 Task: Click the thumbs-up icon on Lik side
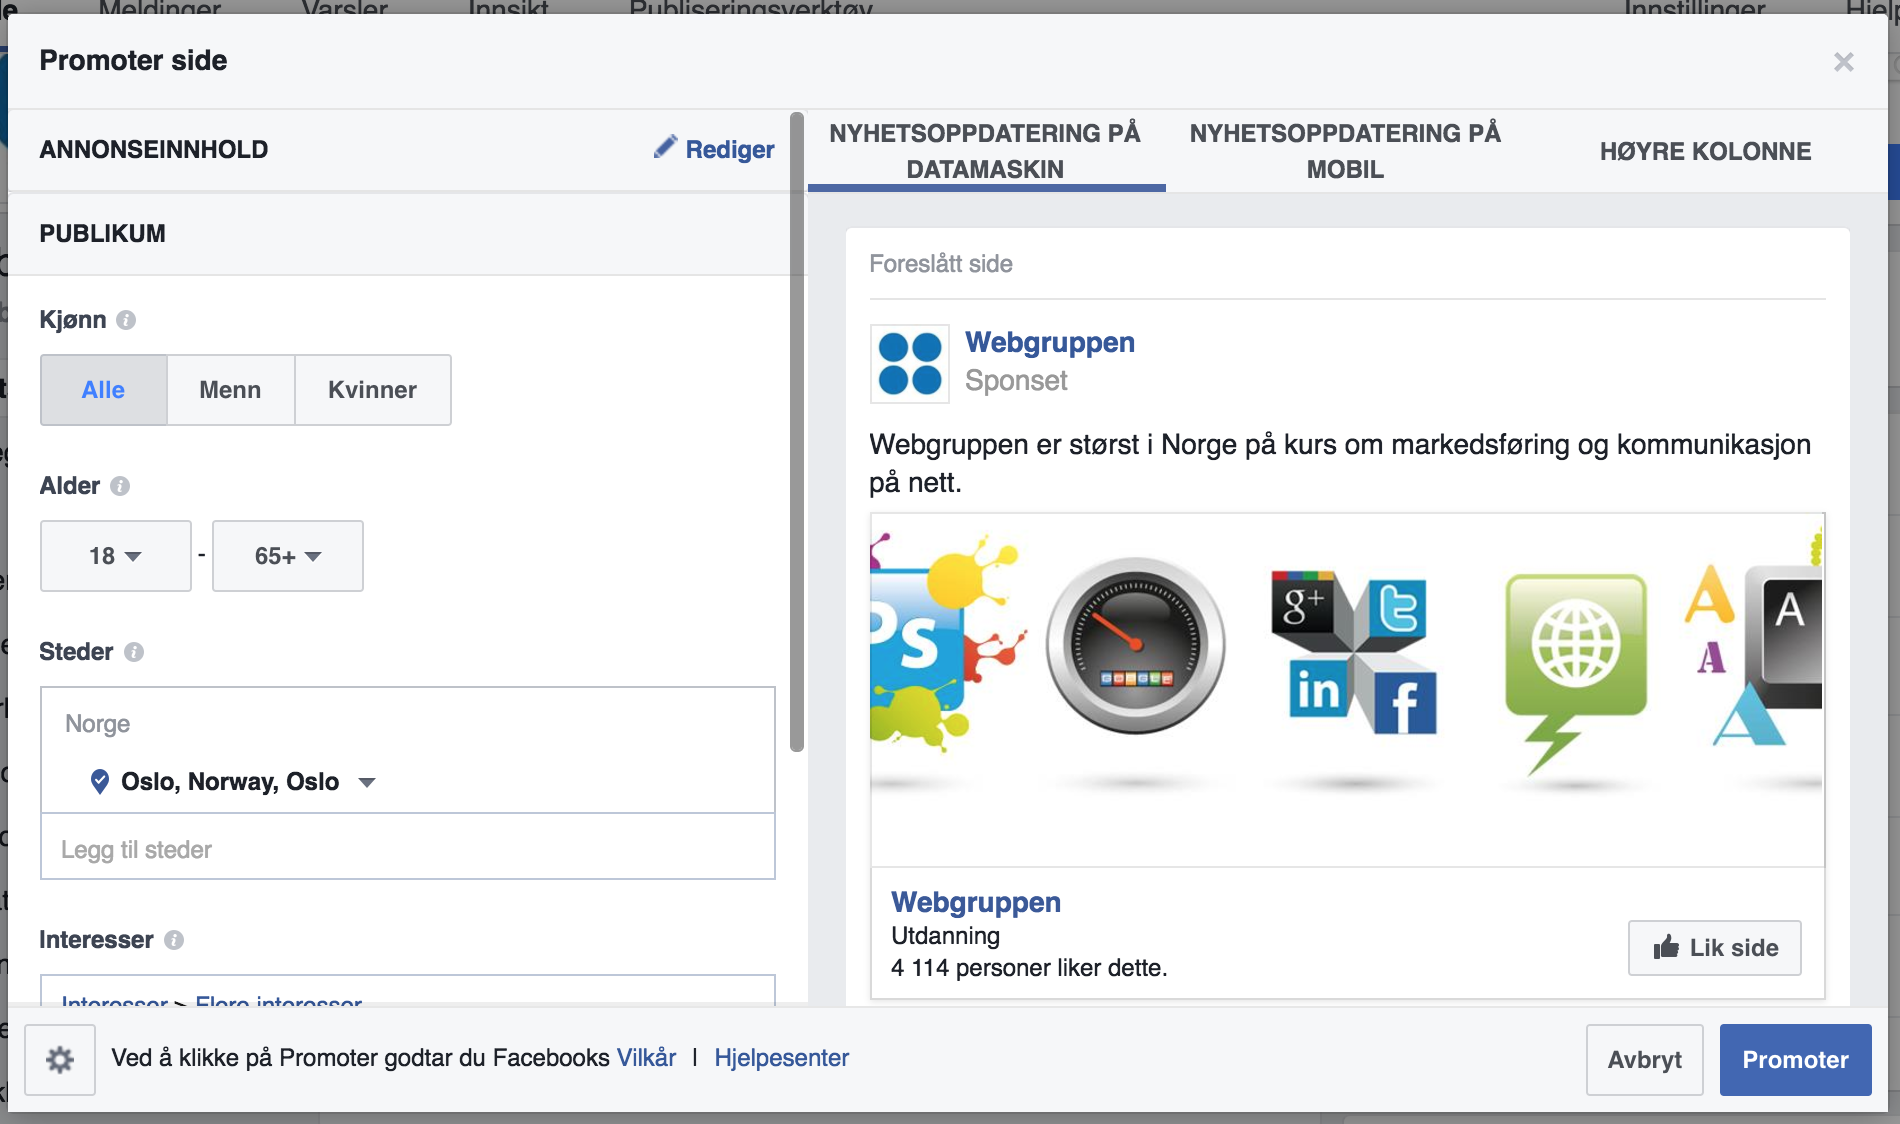(x=1666, y=947)
